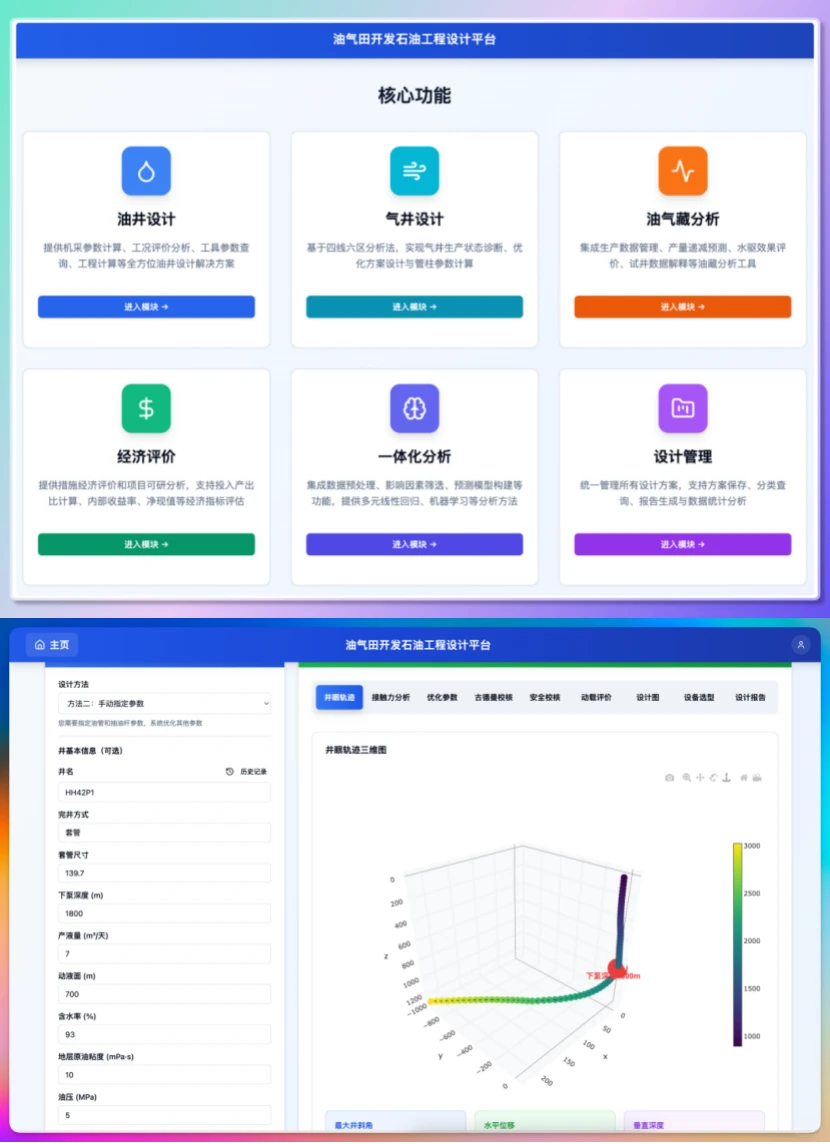Enable orbital rotation mode on the 3D plot
The image size is (830, 1144).
point(713,777)
